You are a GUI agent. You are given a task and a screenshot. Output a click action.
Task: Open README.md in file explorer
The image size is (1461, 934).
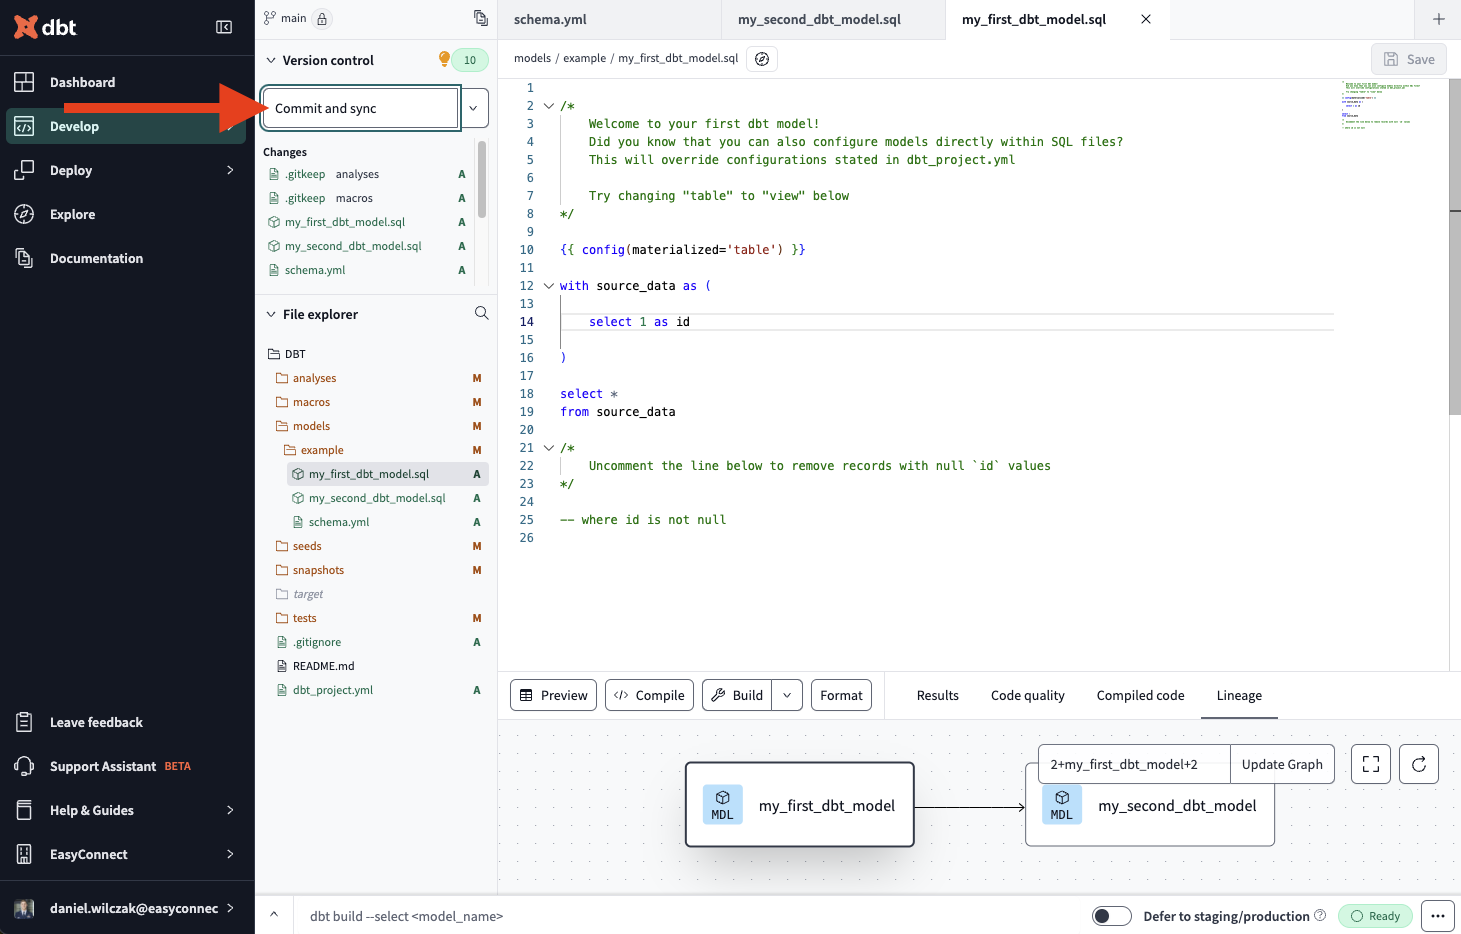point(323,666)
